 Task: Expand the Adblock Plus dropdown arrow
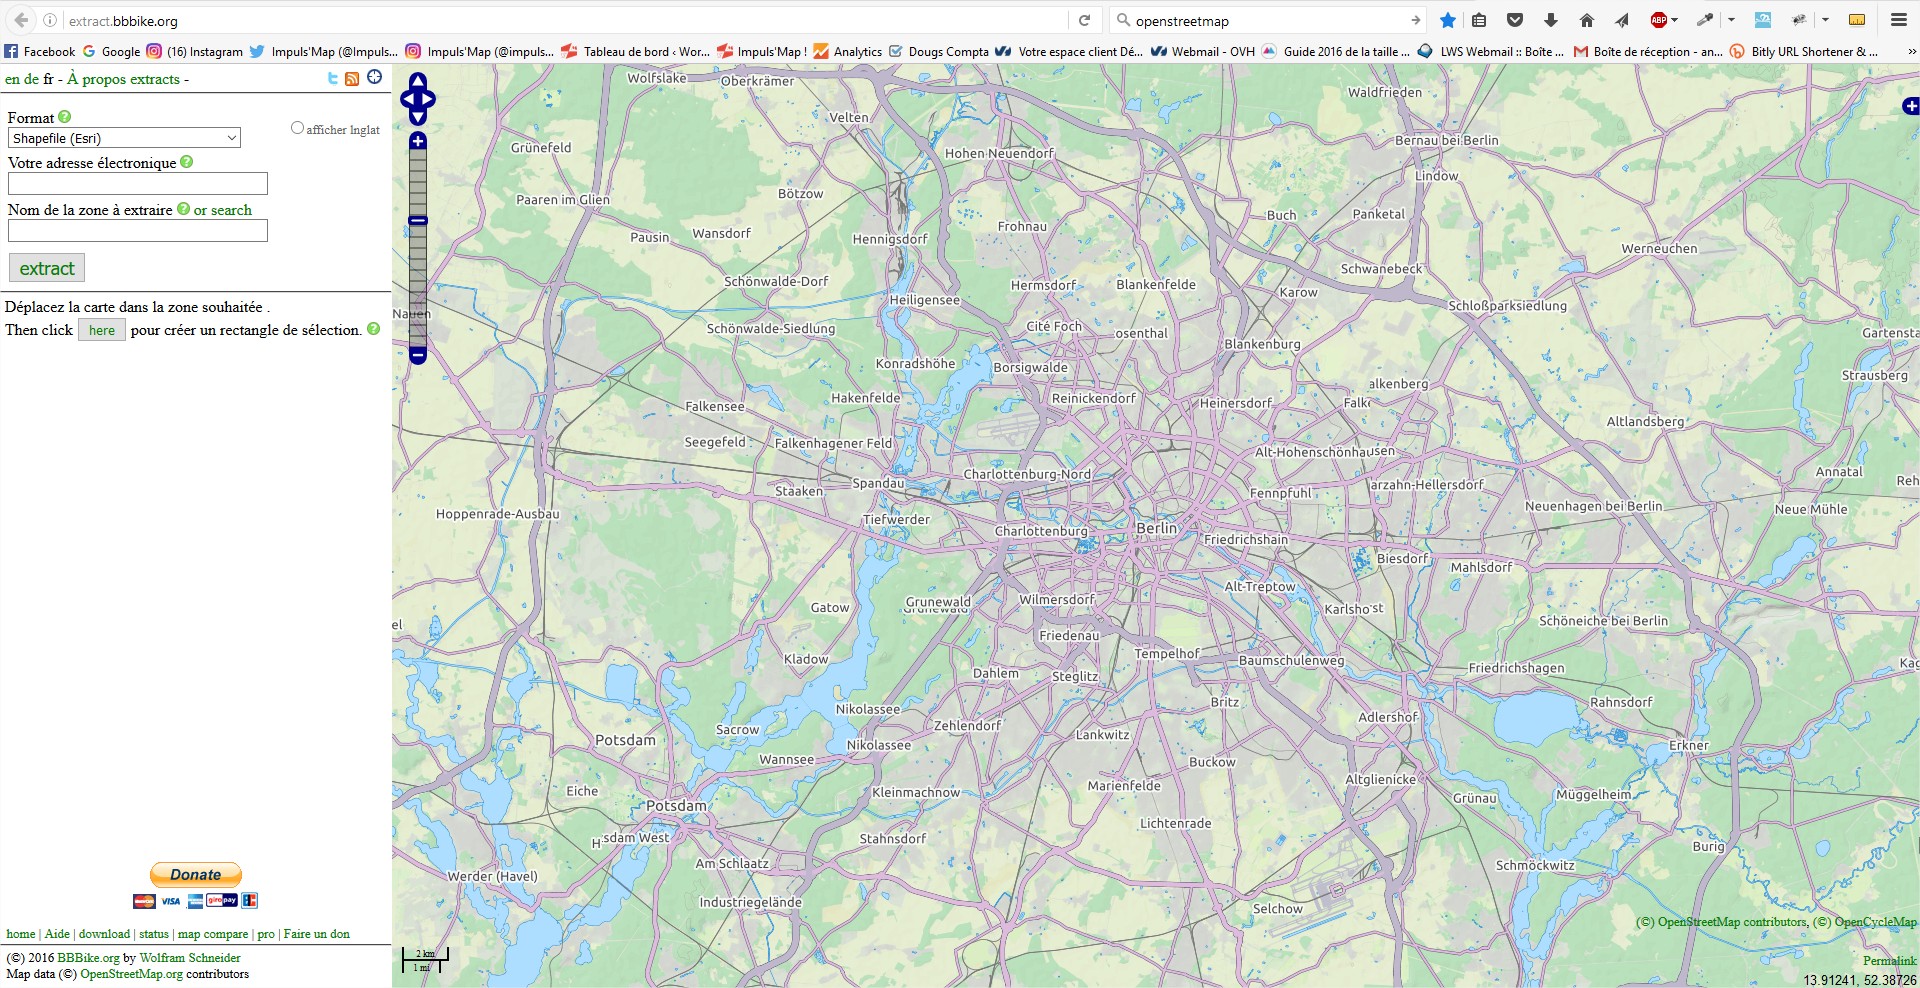click(x=1674, y=20)
